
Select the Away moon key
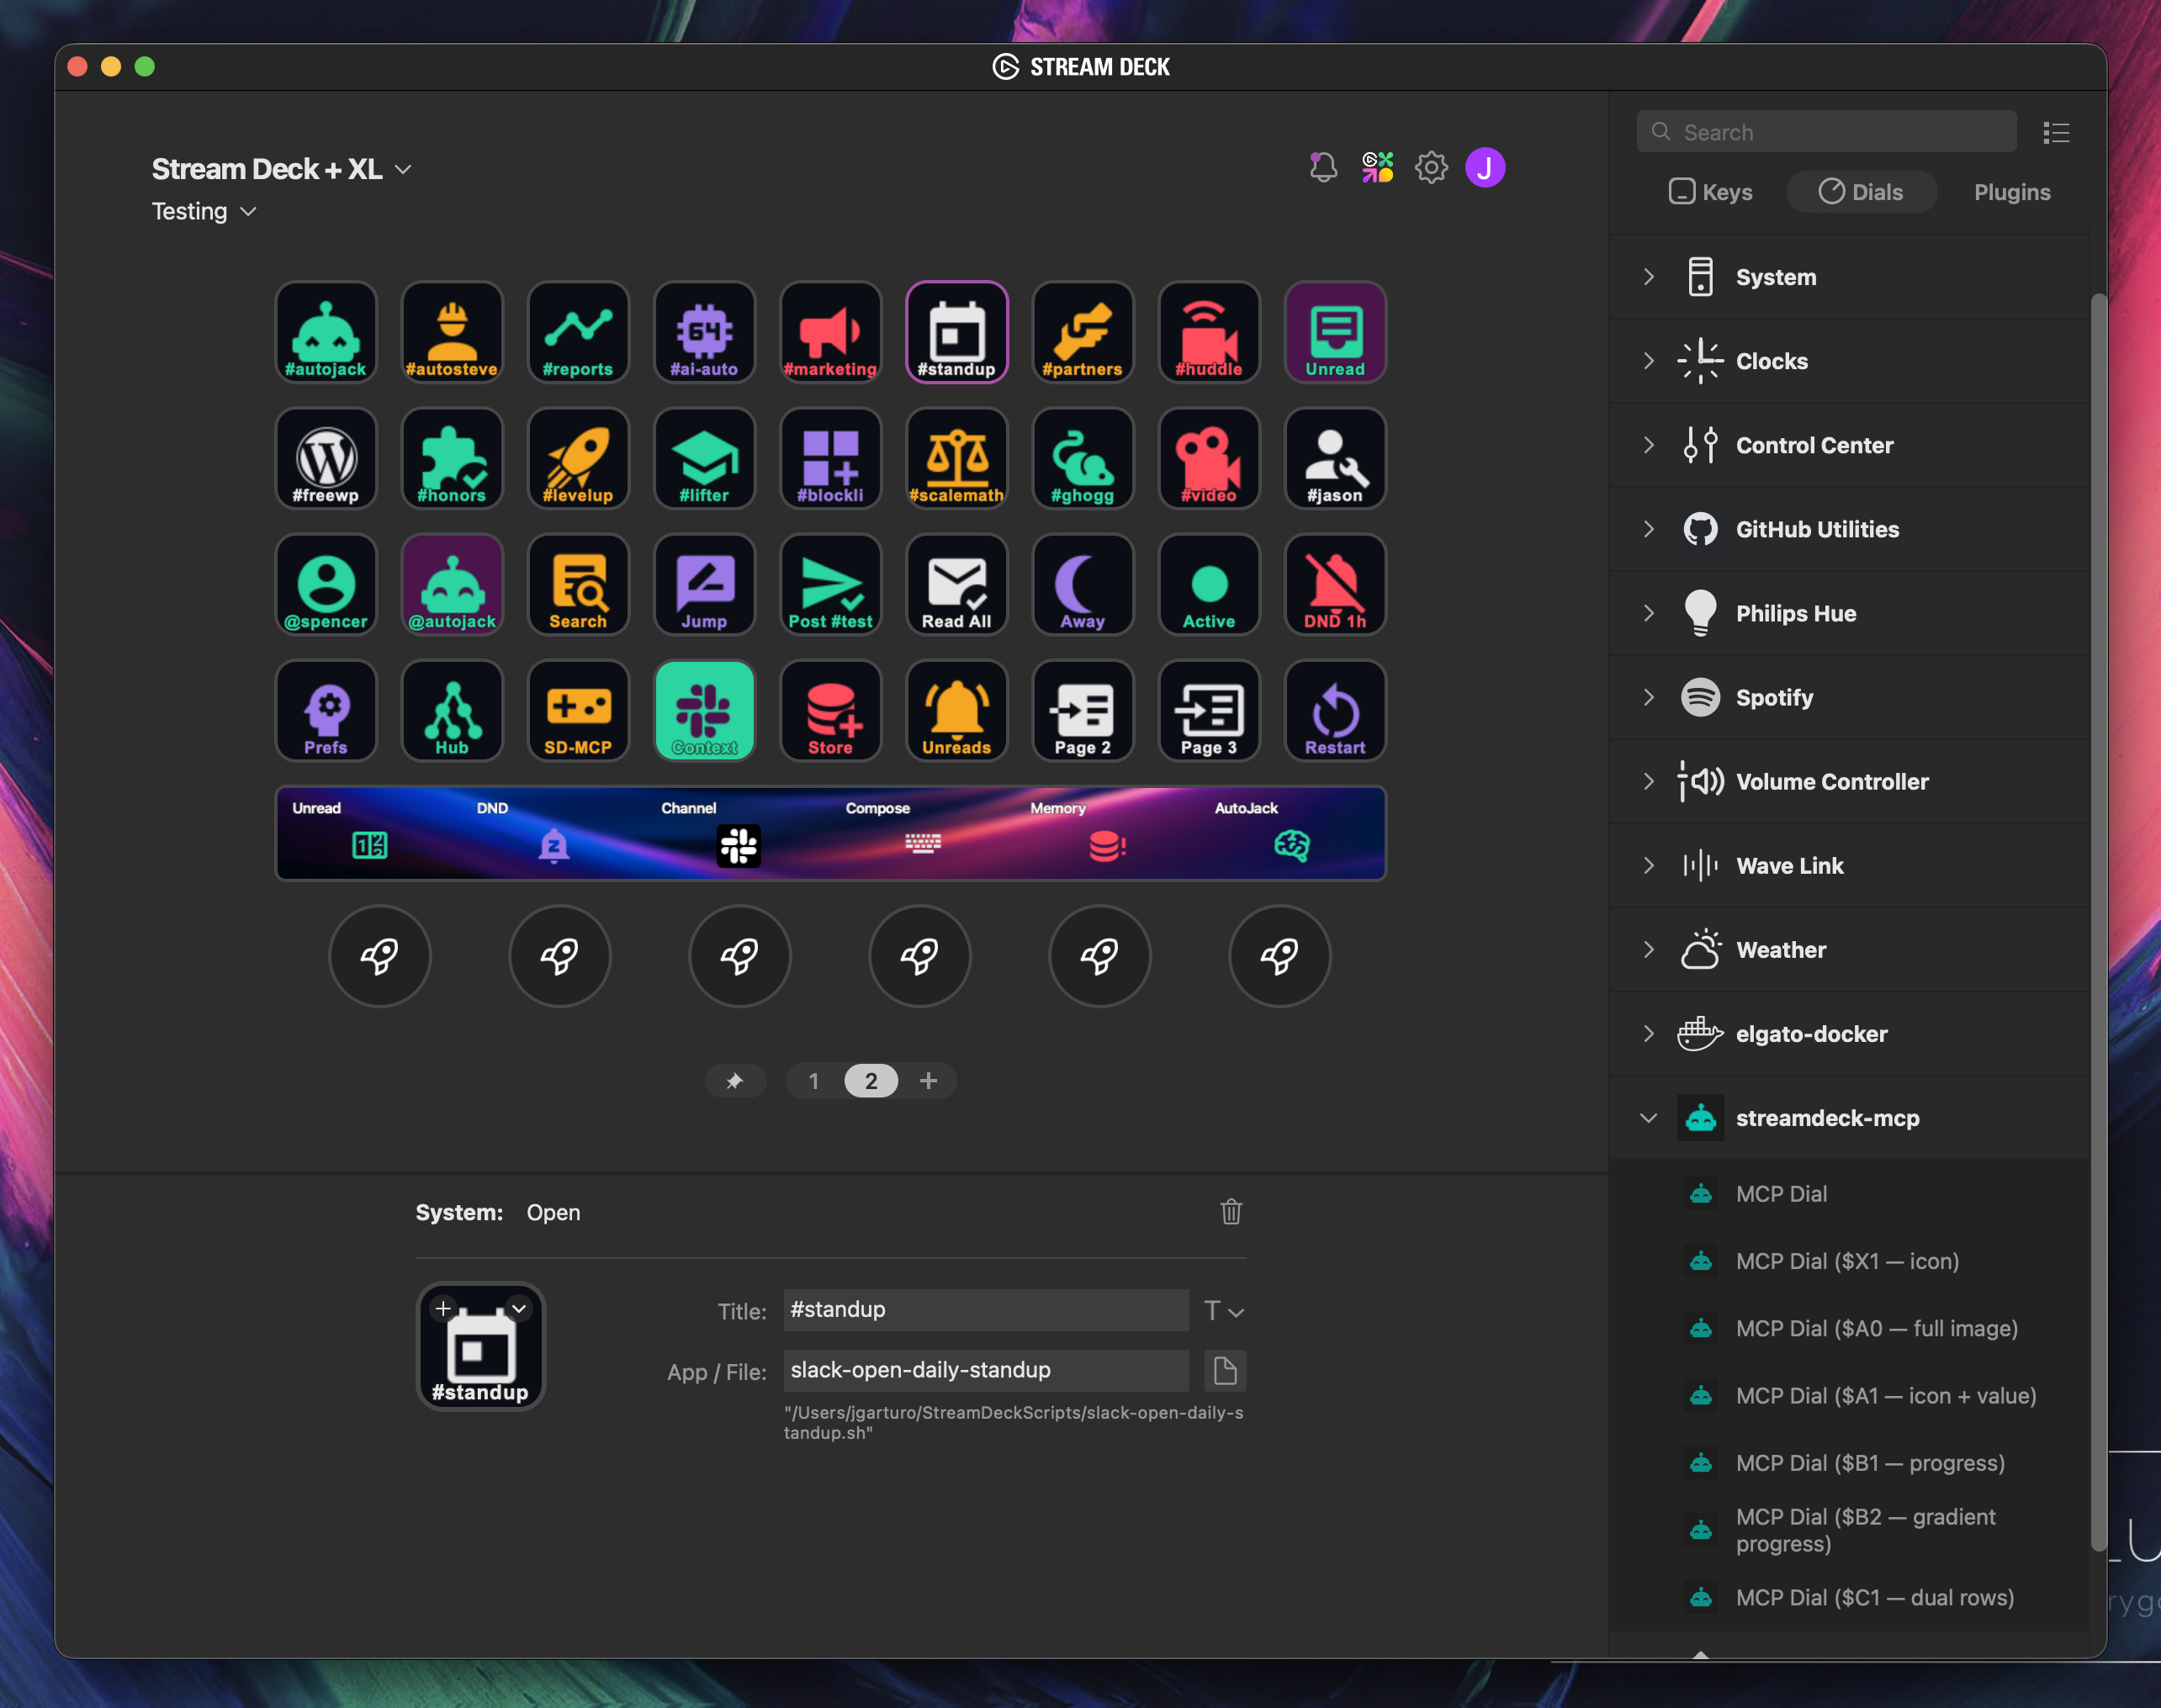[1083, 584]
